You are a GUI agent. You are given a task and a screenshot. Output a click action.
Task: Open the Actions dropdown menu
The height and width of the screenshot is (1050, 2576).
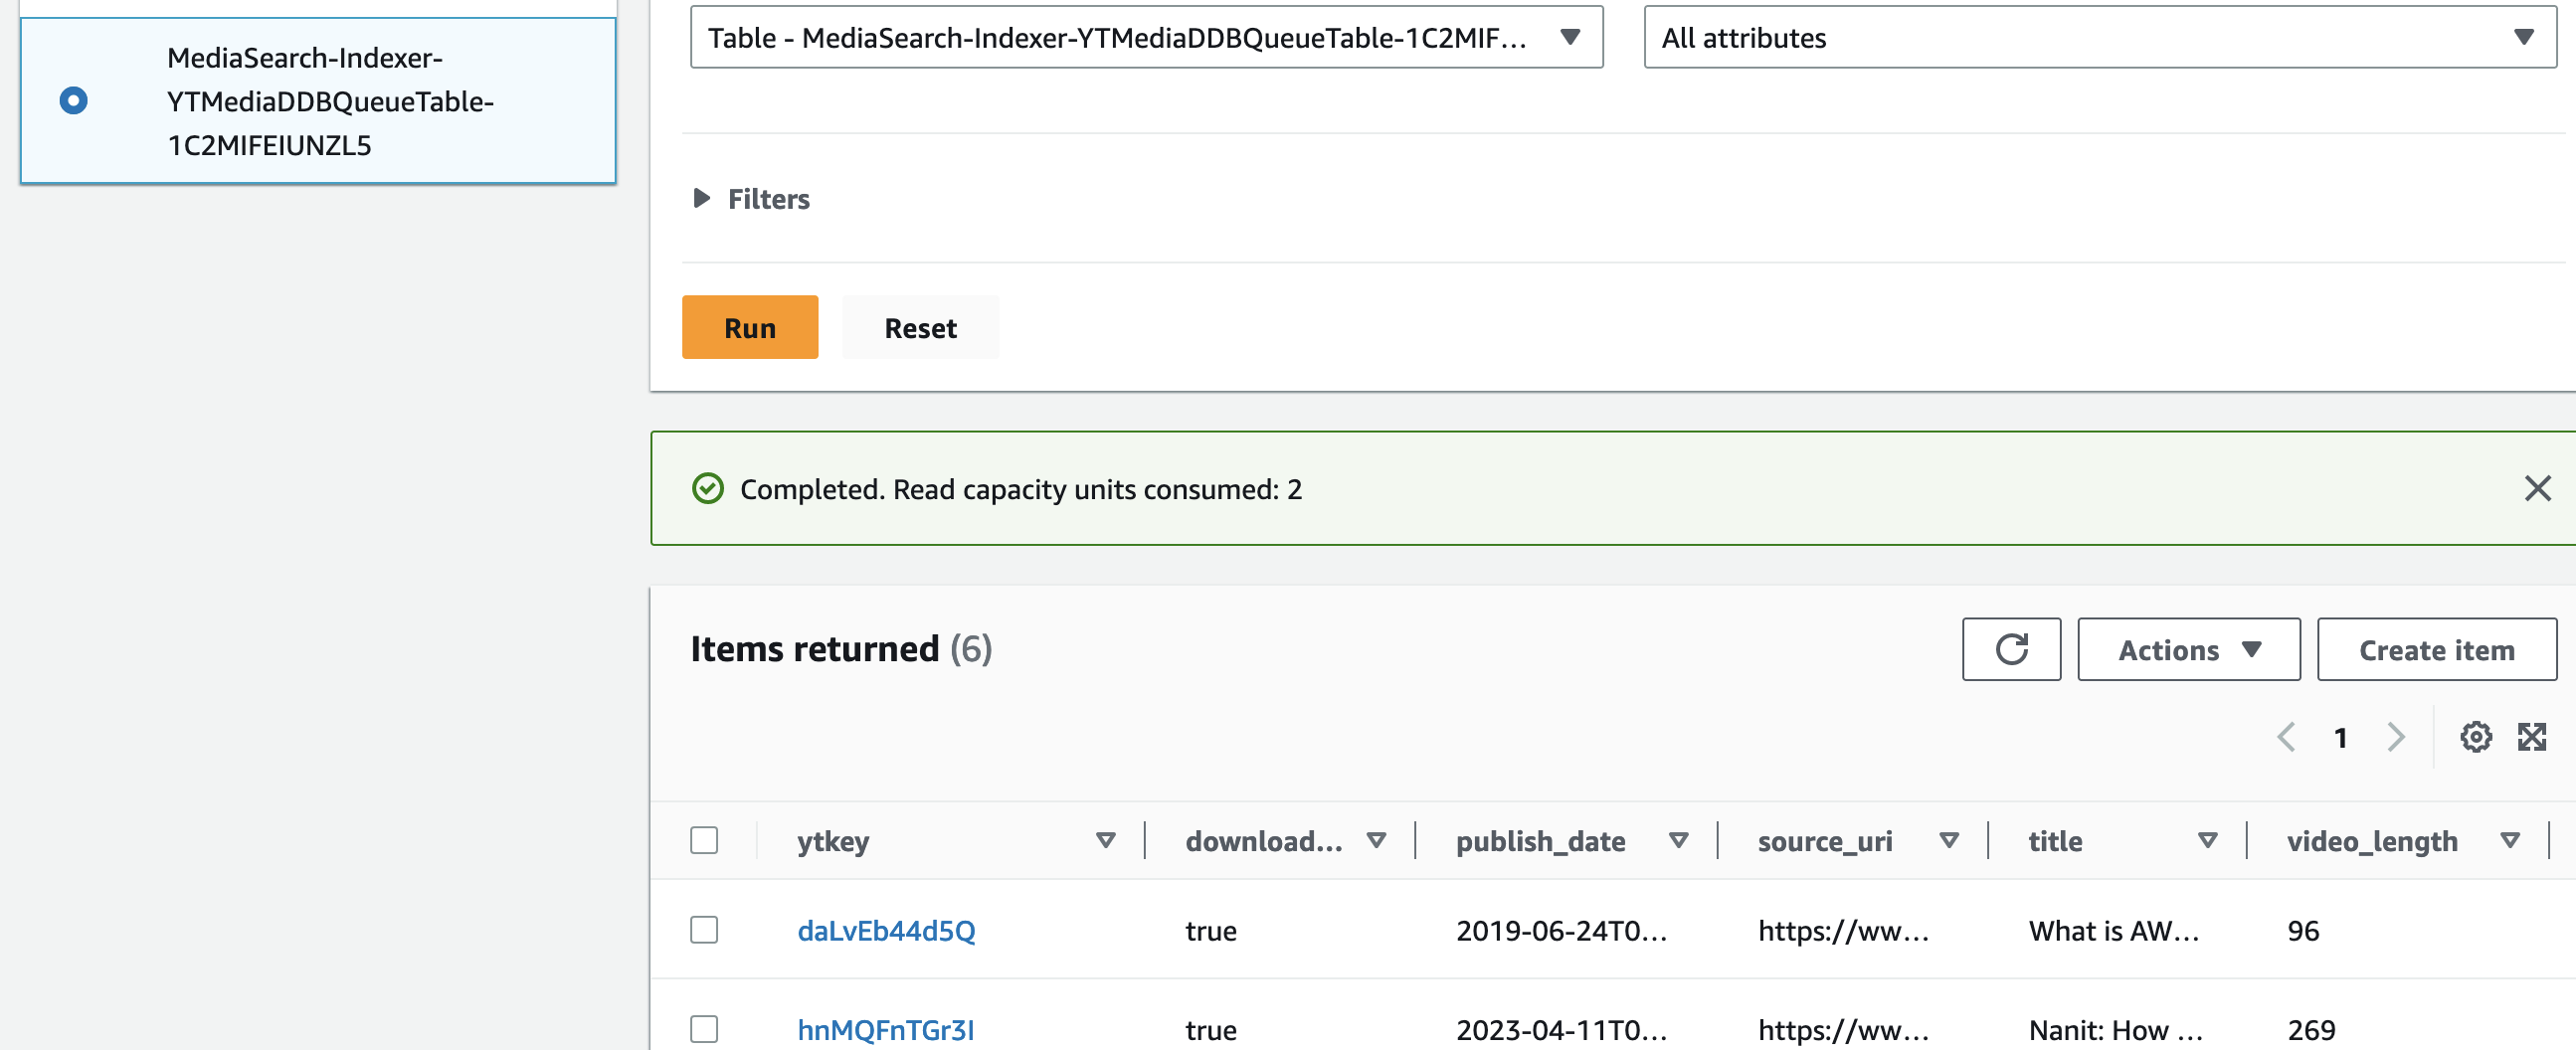click(x=2188, y=650)
